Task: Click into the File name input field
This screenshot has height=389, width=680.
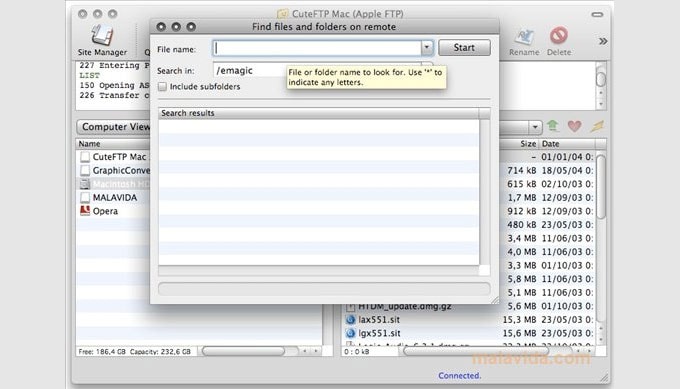Action: click(317, 48)
